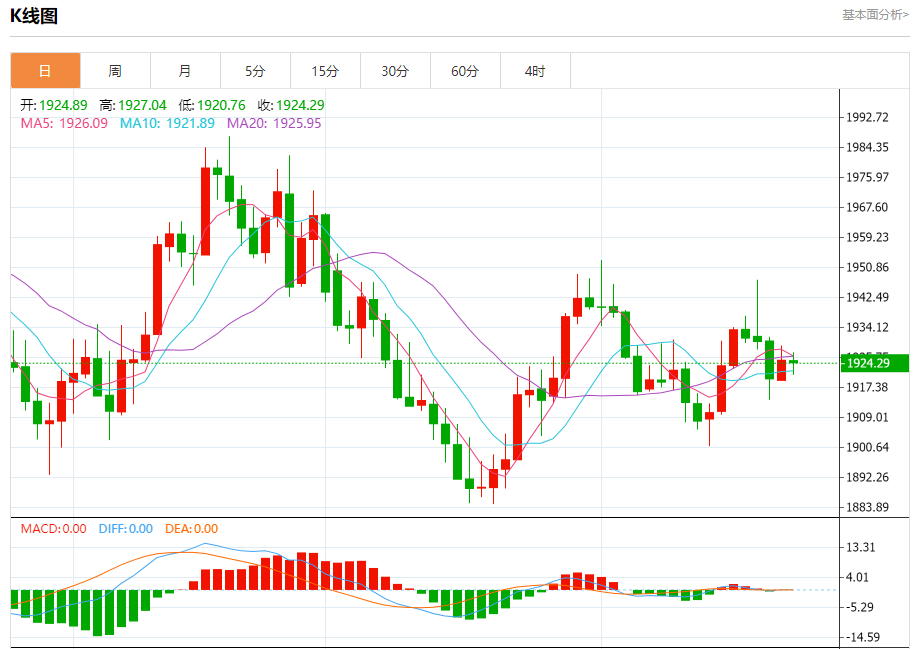Select the 日 daily chart tab
This screenshot has width=917, height=649.
[x=45, y=71]
